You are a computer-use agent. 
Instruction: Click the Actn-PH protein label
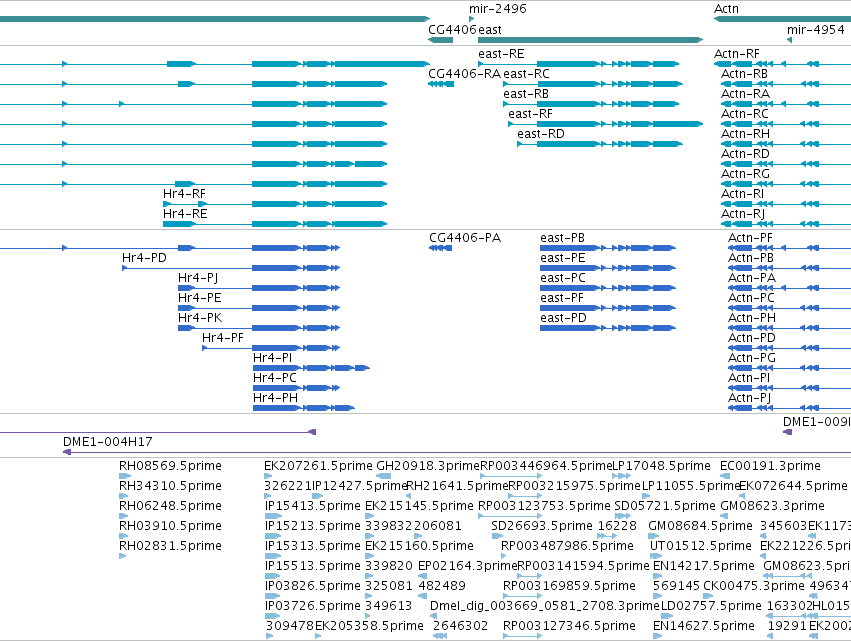click(752, 319)
